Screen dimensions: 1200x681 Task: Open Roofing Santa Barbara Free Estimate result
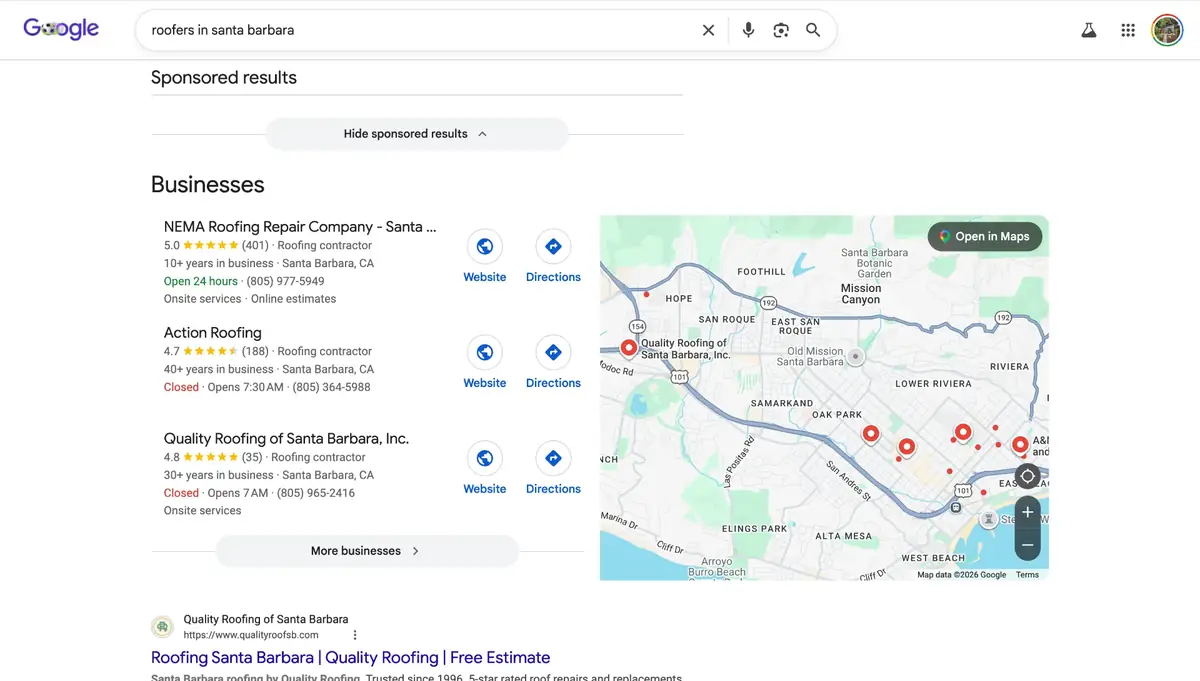click(350, 657)
